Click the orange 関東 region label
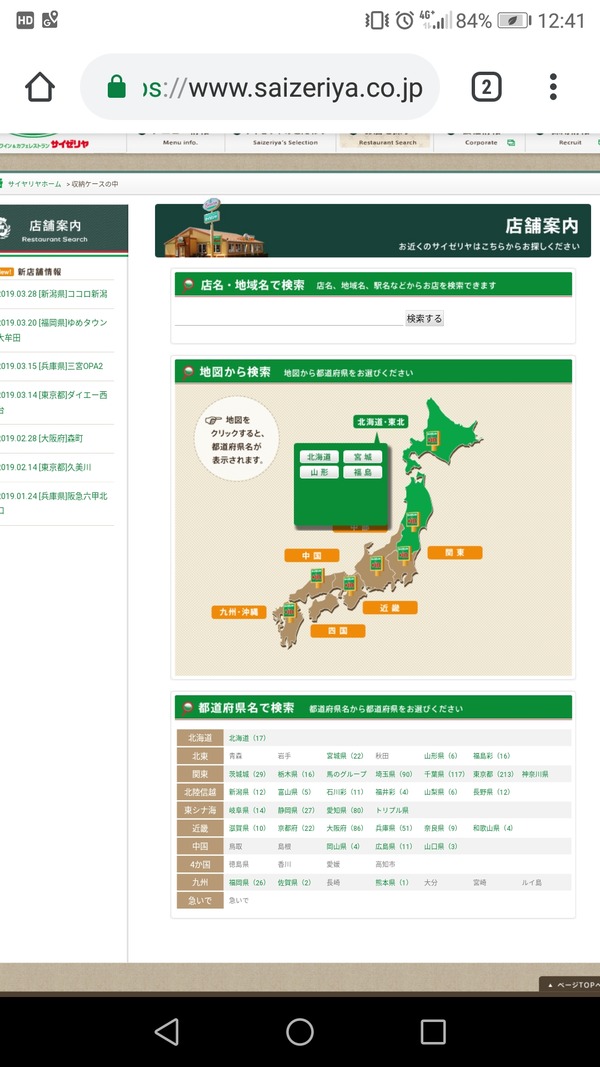 point(455,553)
